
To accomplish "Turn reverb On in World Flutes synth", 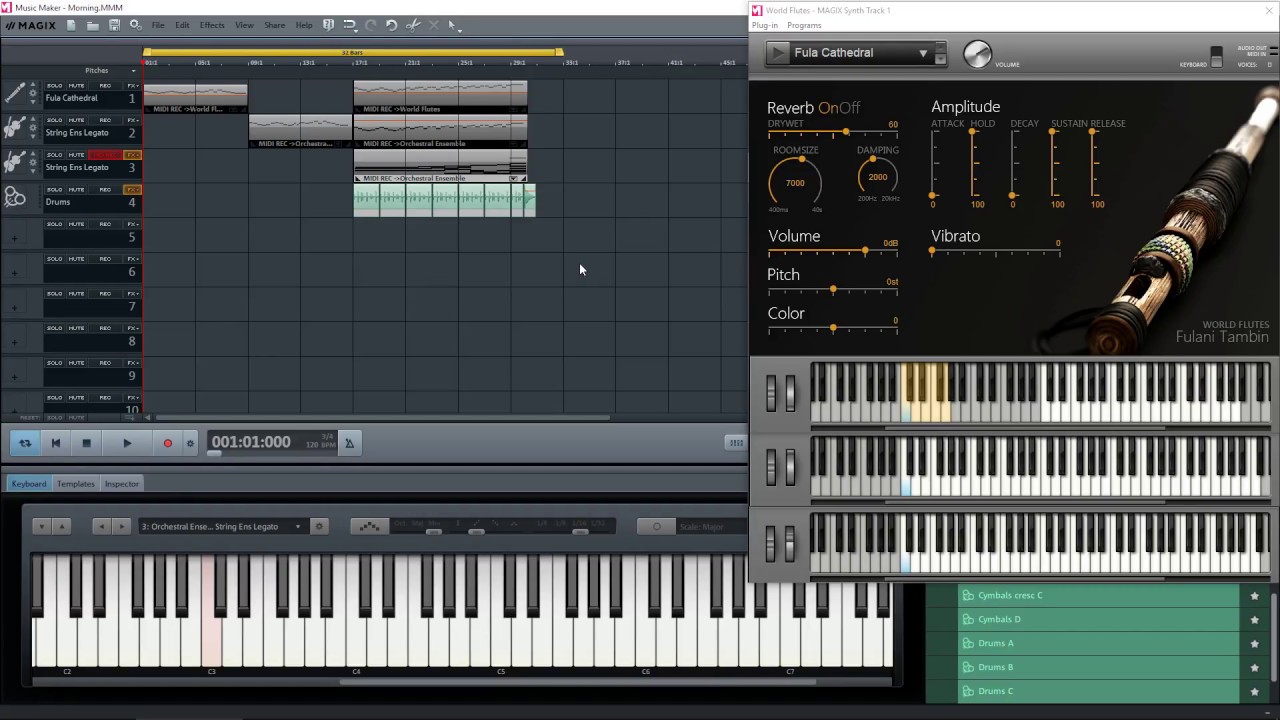I will [x=826, y=108].
